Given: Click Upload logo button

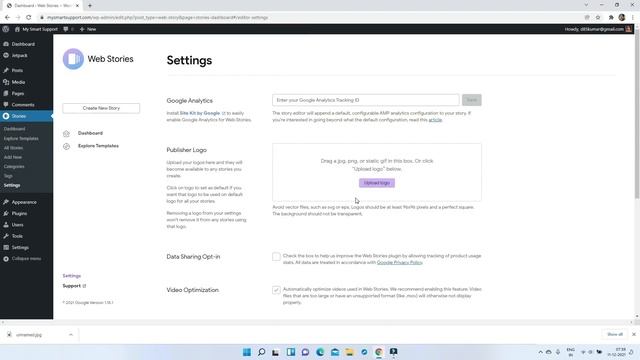Looking at the screenshot, I should point(377,183).
